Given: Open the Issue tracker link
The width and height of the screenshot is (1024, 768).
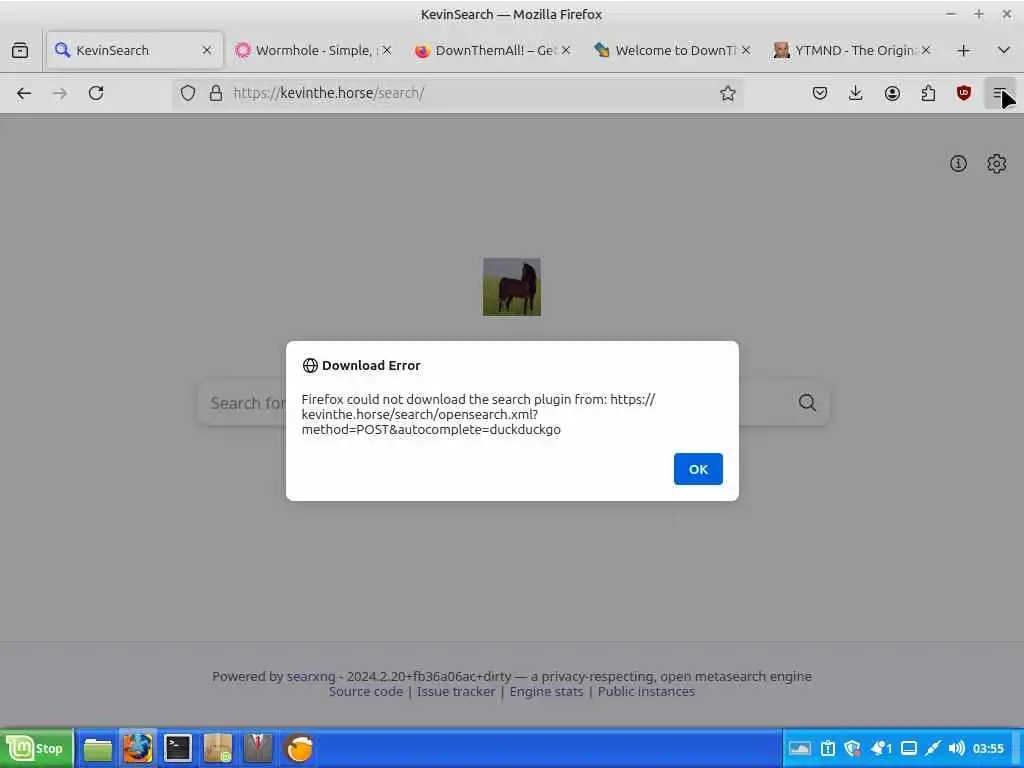Looking at the screenshot, I should (x=456, y=692).
